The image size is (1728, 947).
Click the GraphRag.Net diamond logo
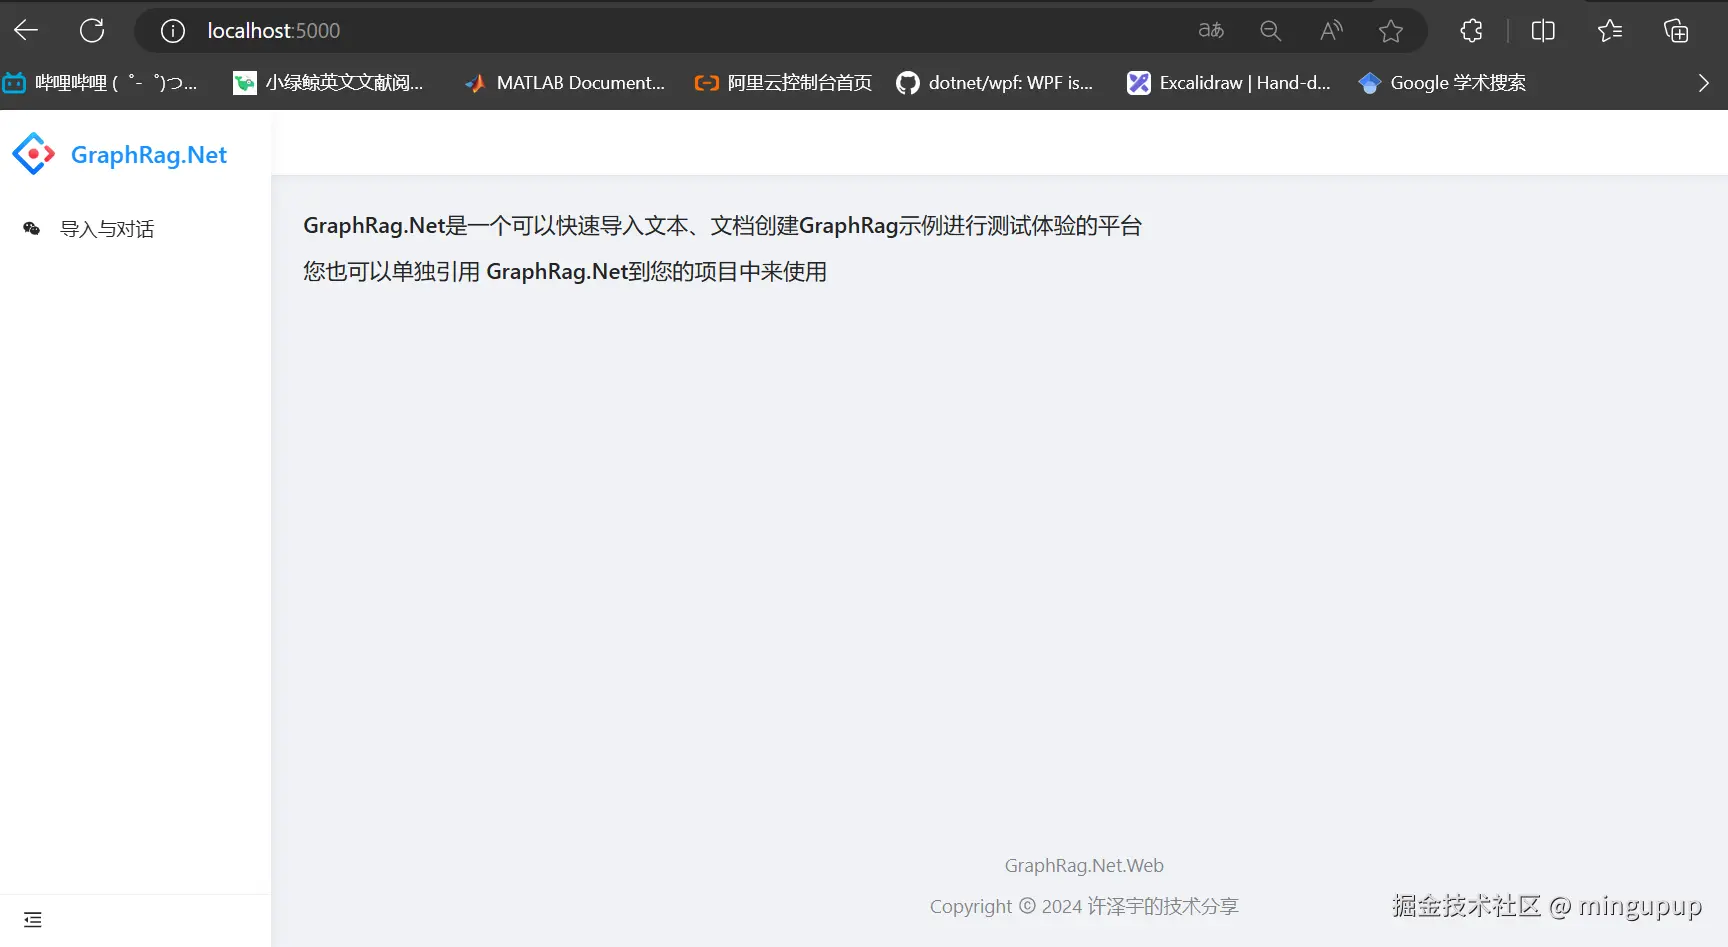tap(33, 154)
